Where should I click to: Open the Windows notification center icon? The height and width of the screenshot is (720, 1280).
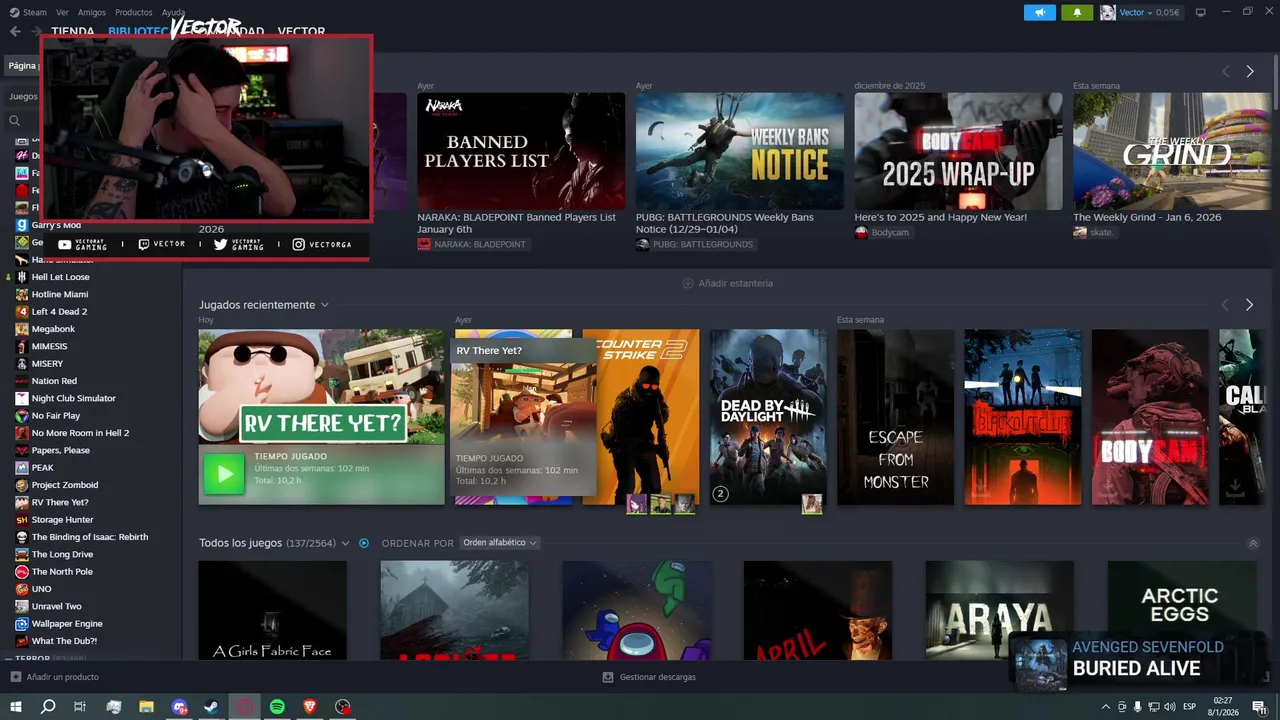pos(1259,707)
